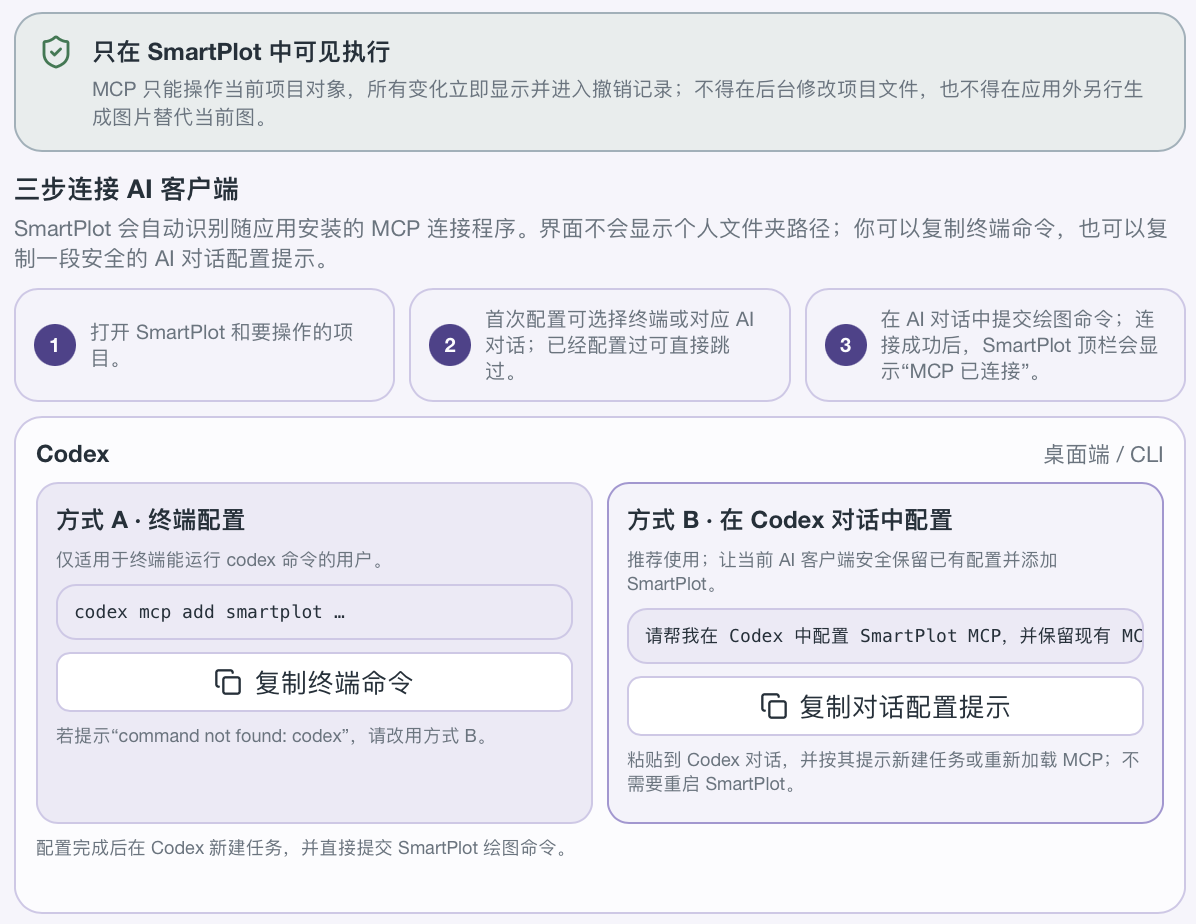The image size is (1196, 924).
Task: Click text 粘贴到 Codex 对话，并按其提示
Action: pos(883,771)
